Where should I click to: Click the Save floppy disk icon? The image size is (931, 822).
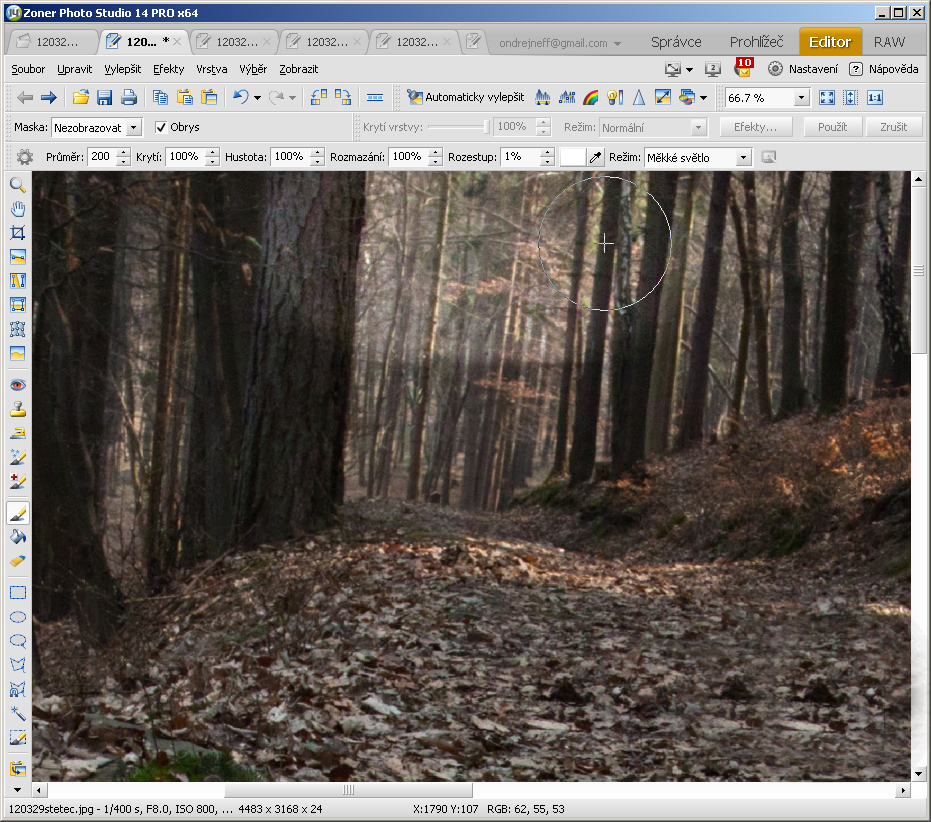point(104,98)
